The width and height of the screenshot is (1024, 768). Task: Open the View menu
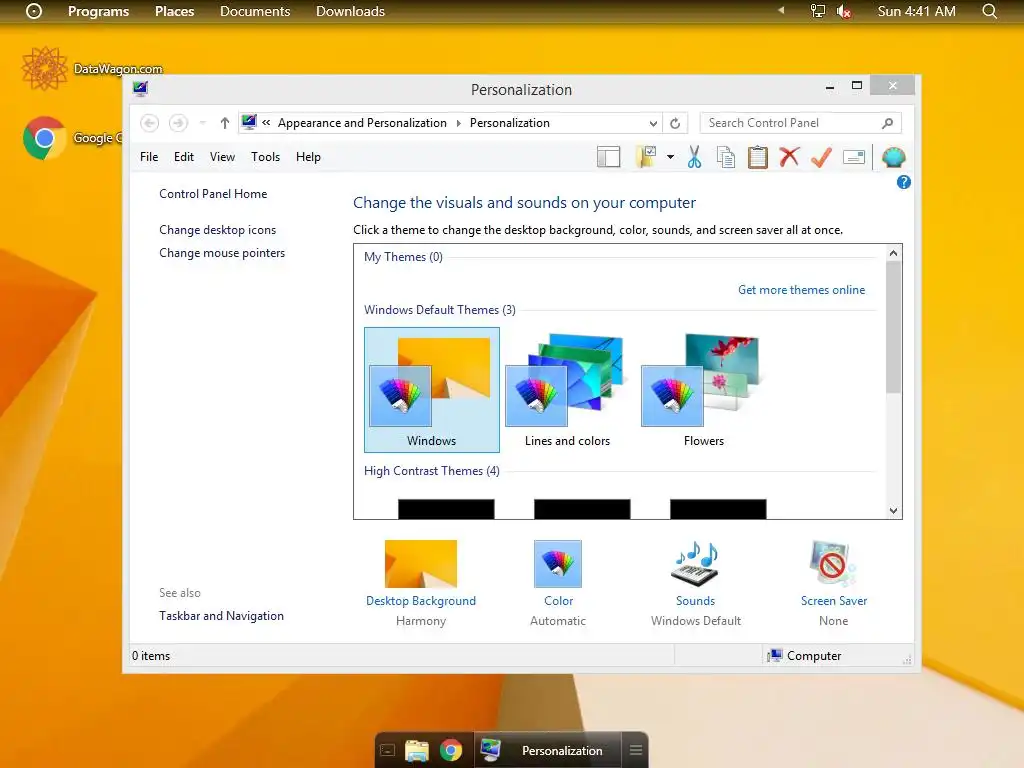[222, 157]
